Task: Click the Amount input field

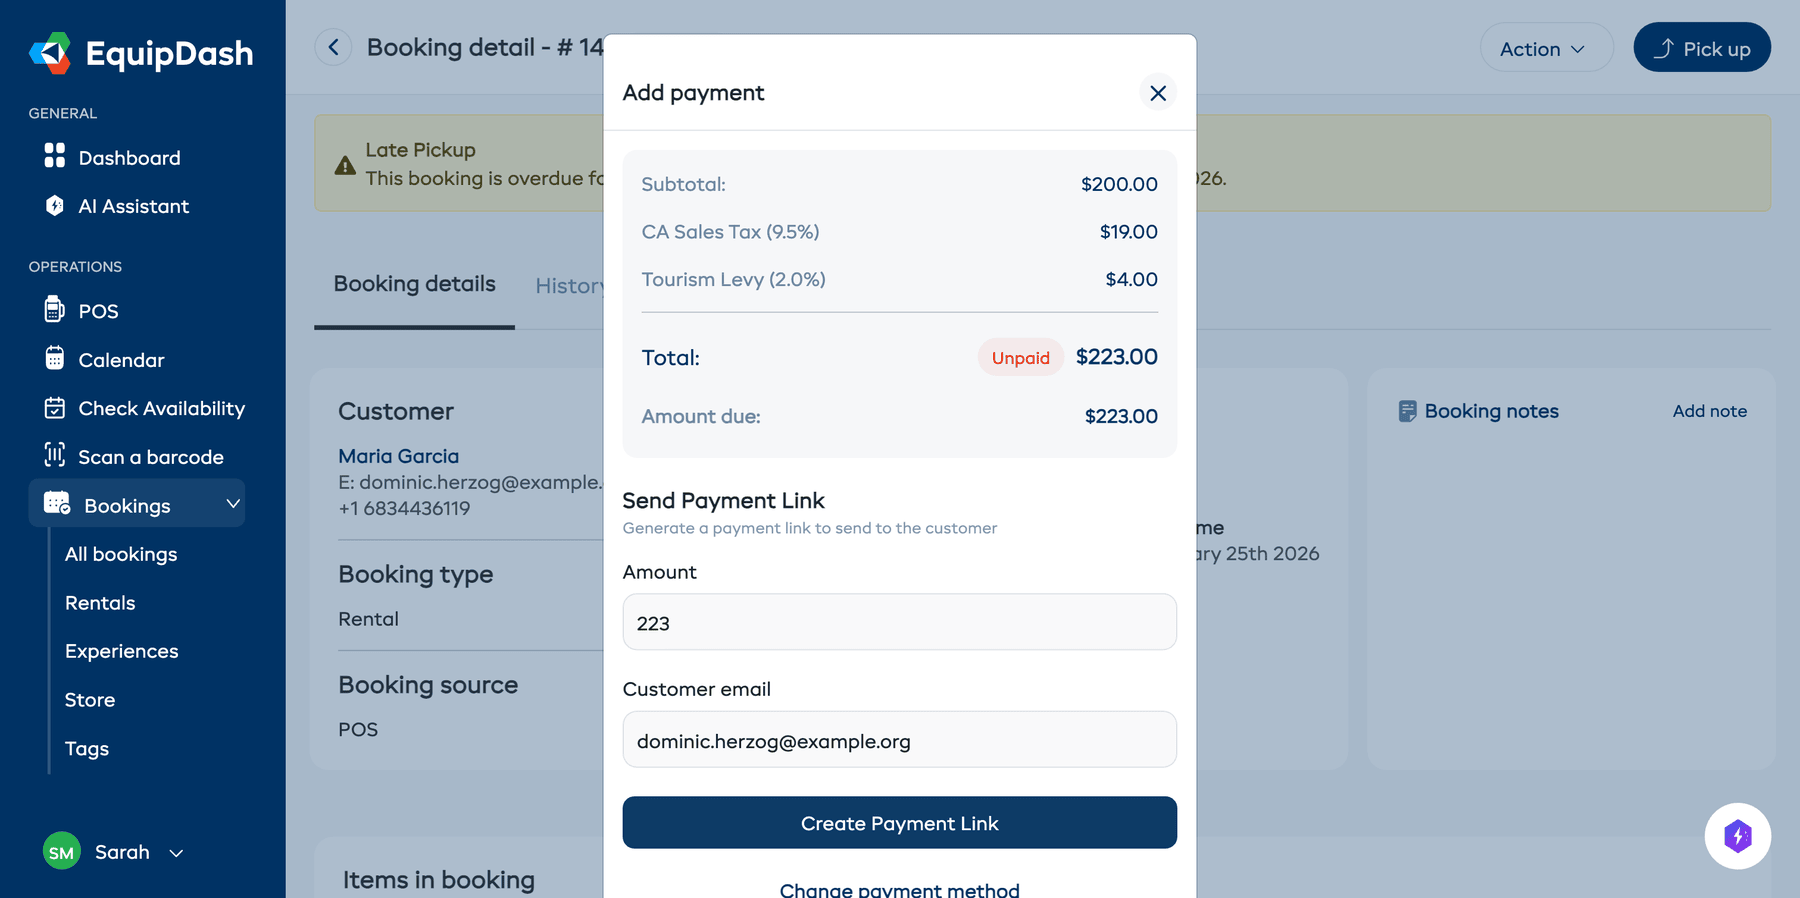Action: pyautogui.click(x=900, y=622)
